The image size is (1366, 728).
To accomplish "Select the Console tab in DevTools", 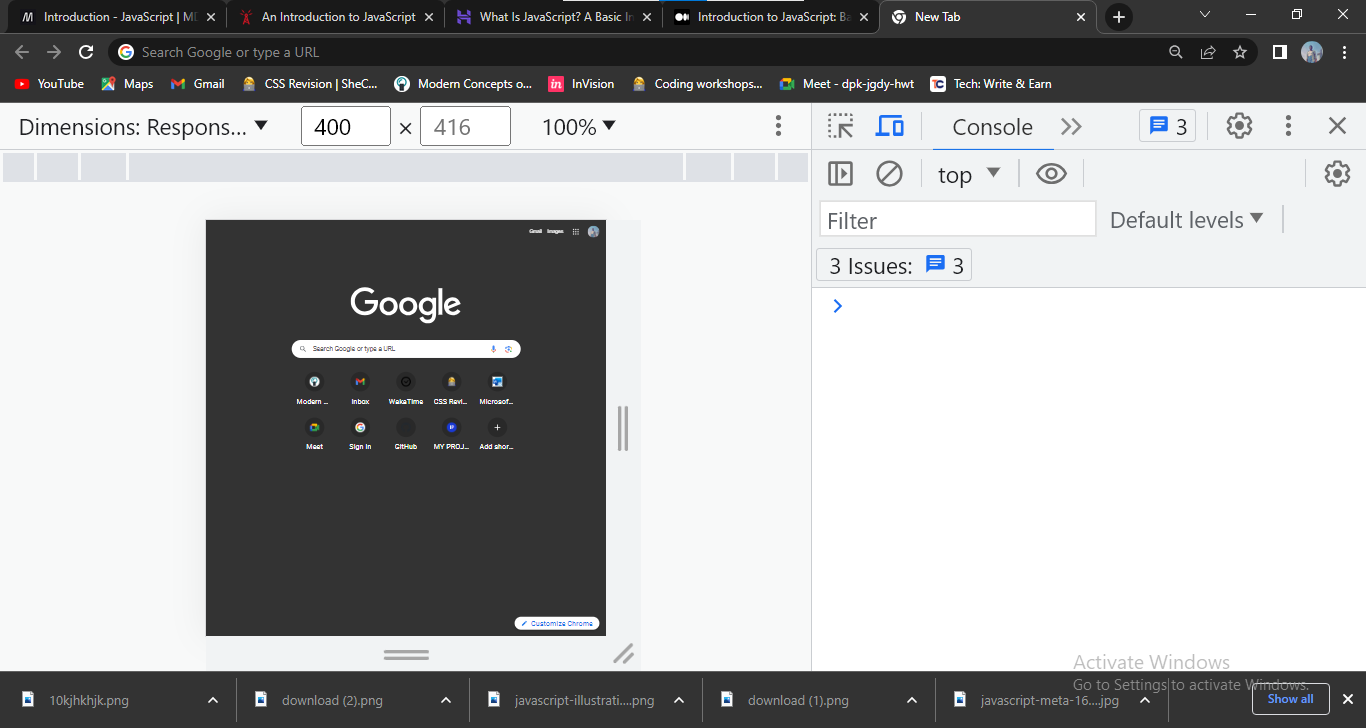I will click(992, 127).
